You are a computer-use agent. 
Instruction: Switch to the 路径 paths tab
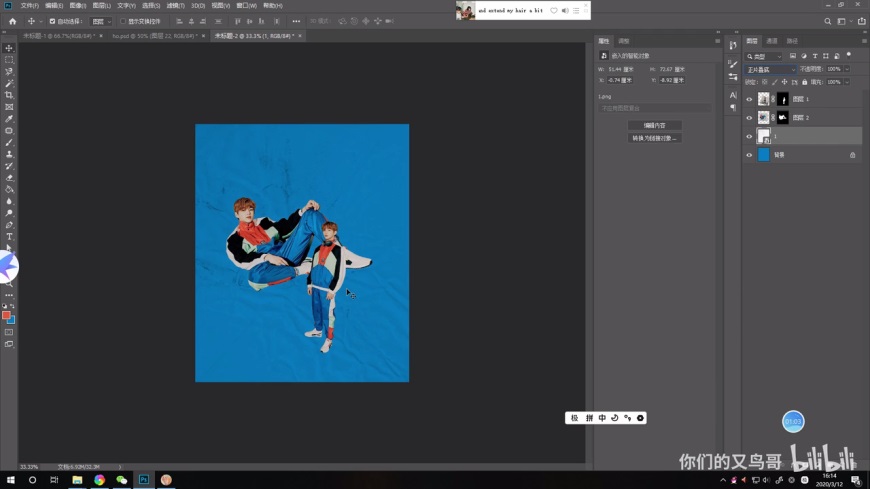[792, 41]
